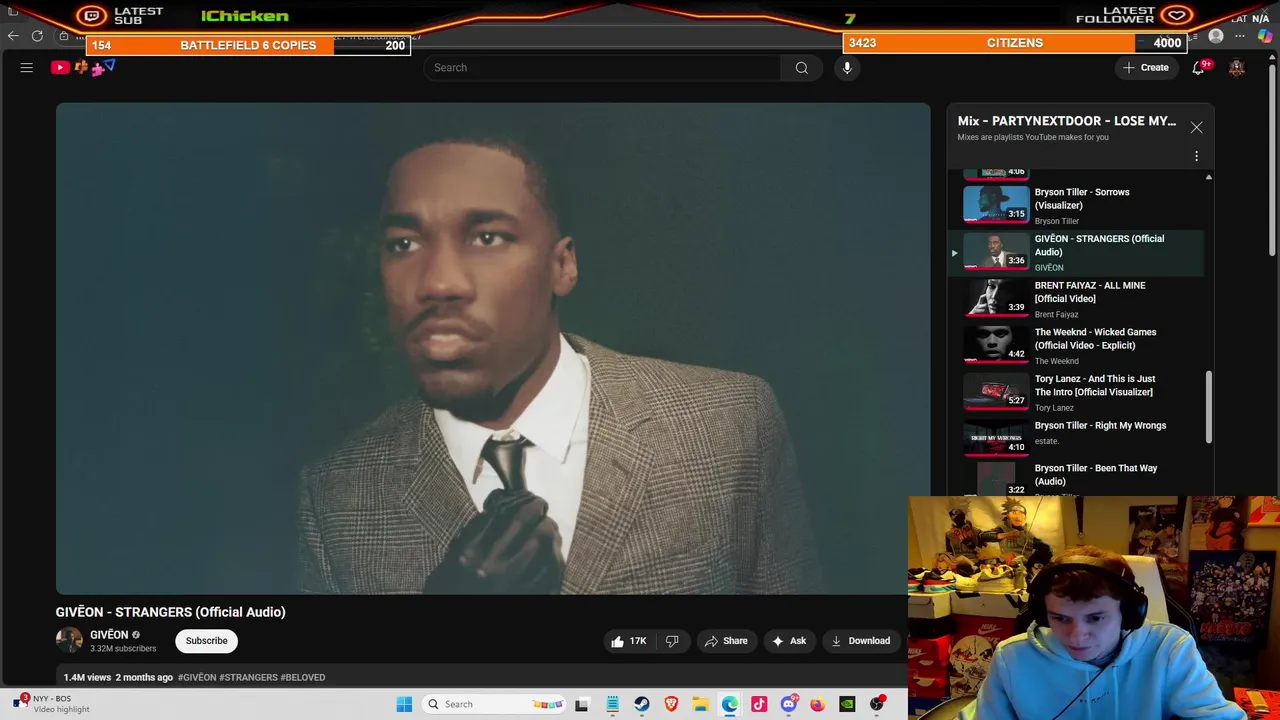Click the #BELOVED hashtag

point(303,677)
